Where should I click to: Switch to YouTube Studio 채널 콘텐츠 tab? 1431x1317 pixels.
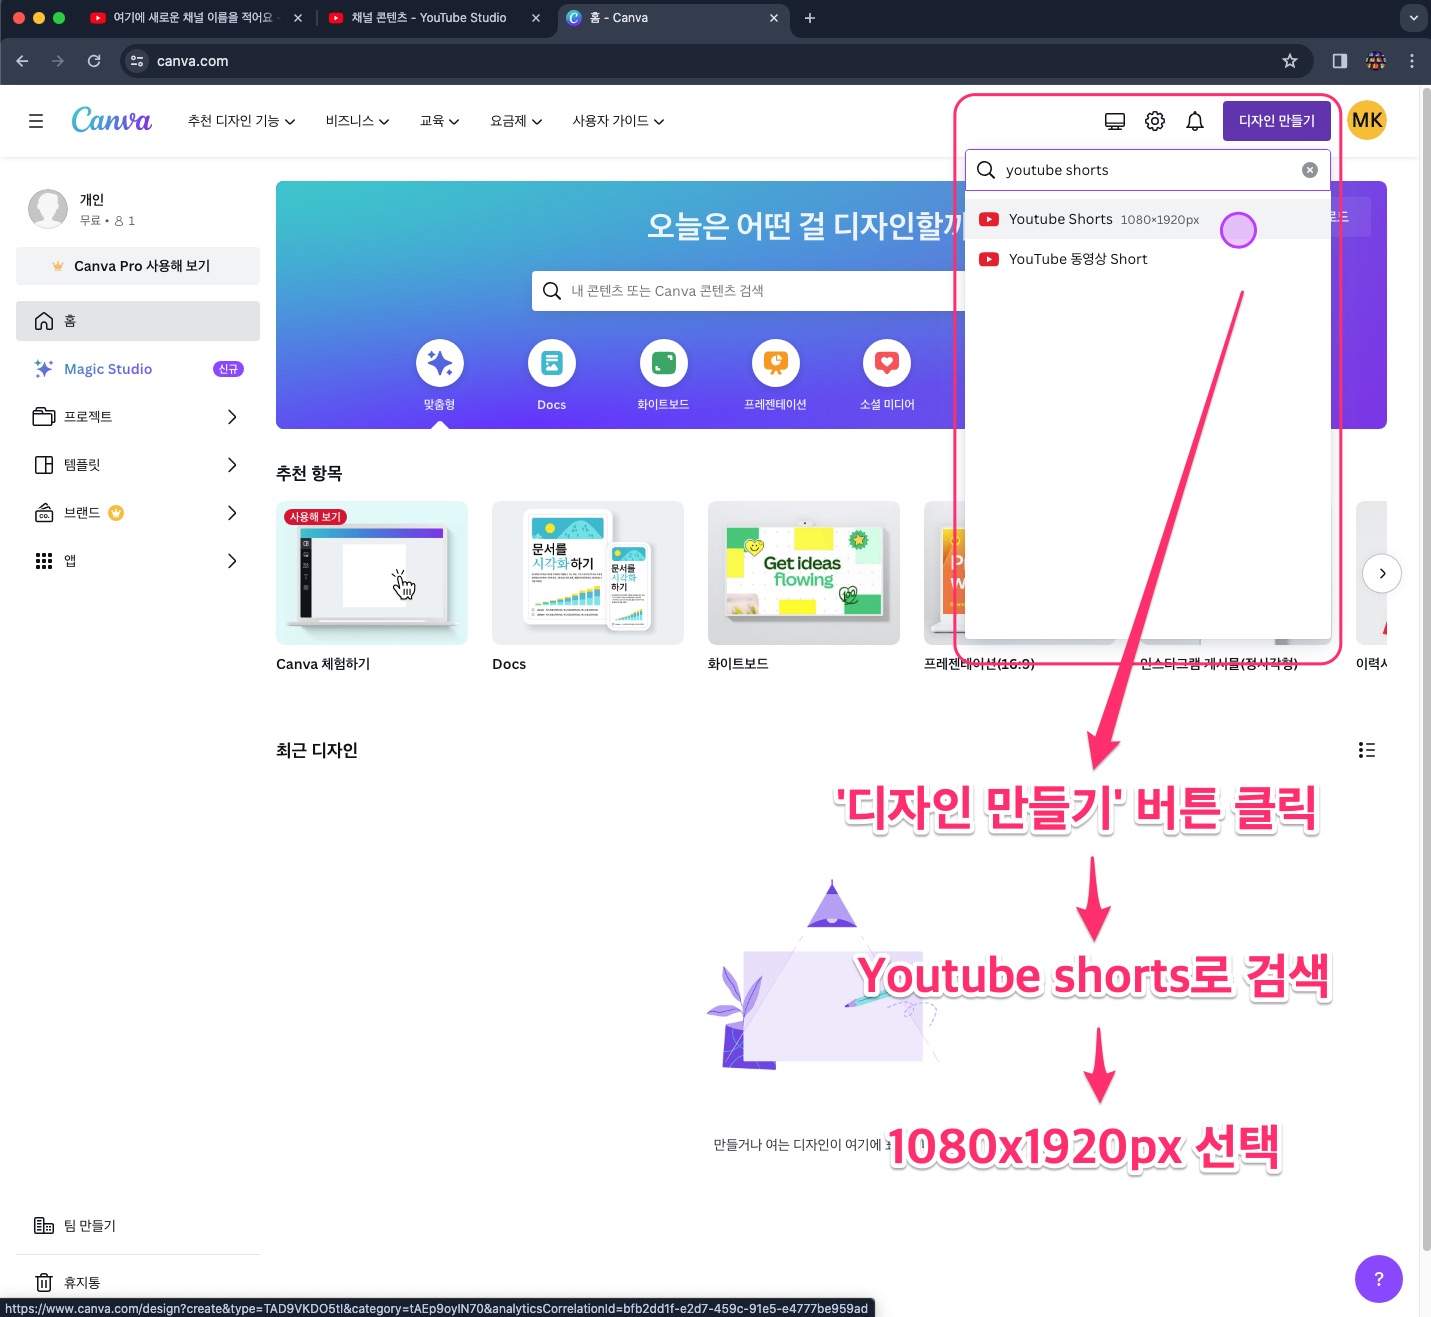click(x=434, y=18)
